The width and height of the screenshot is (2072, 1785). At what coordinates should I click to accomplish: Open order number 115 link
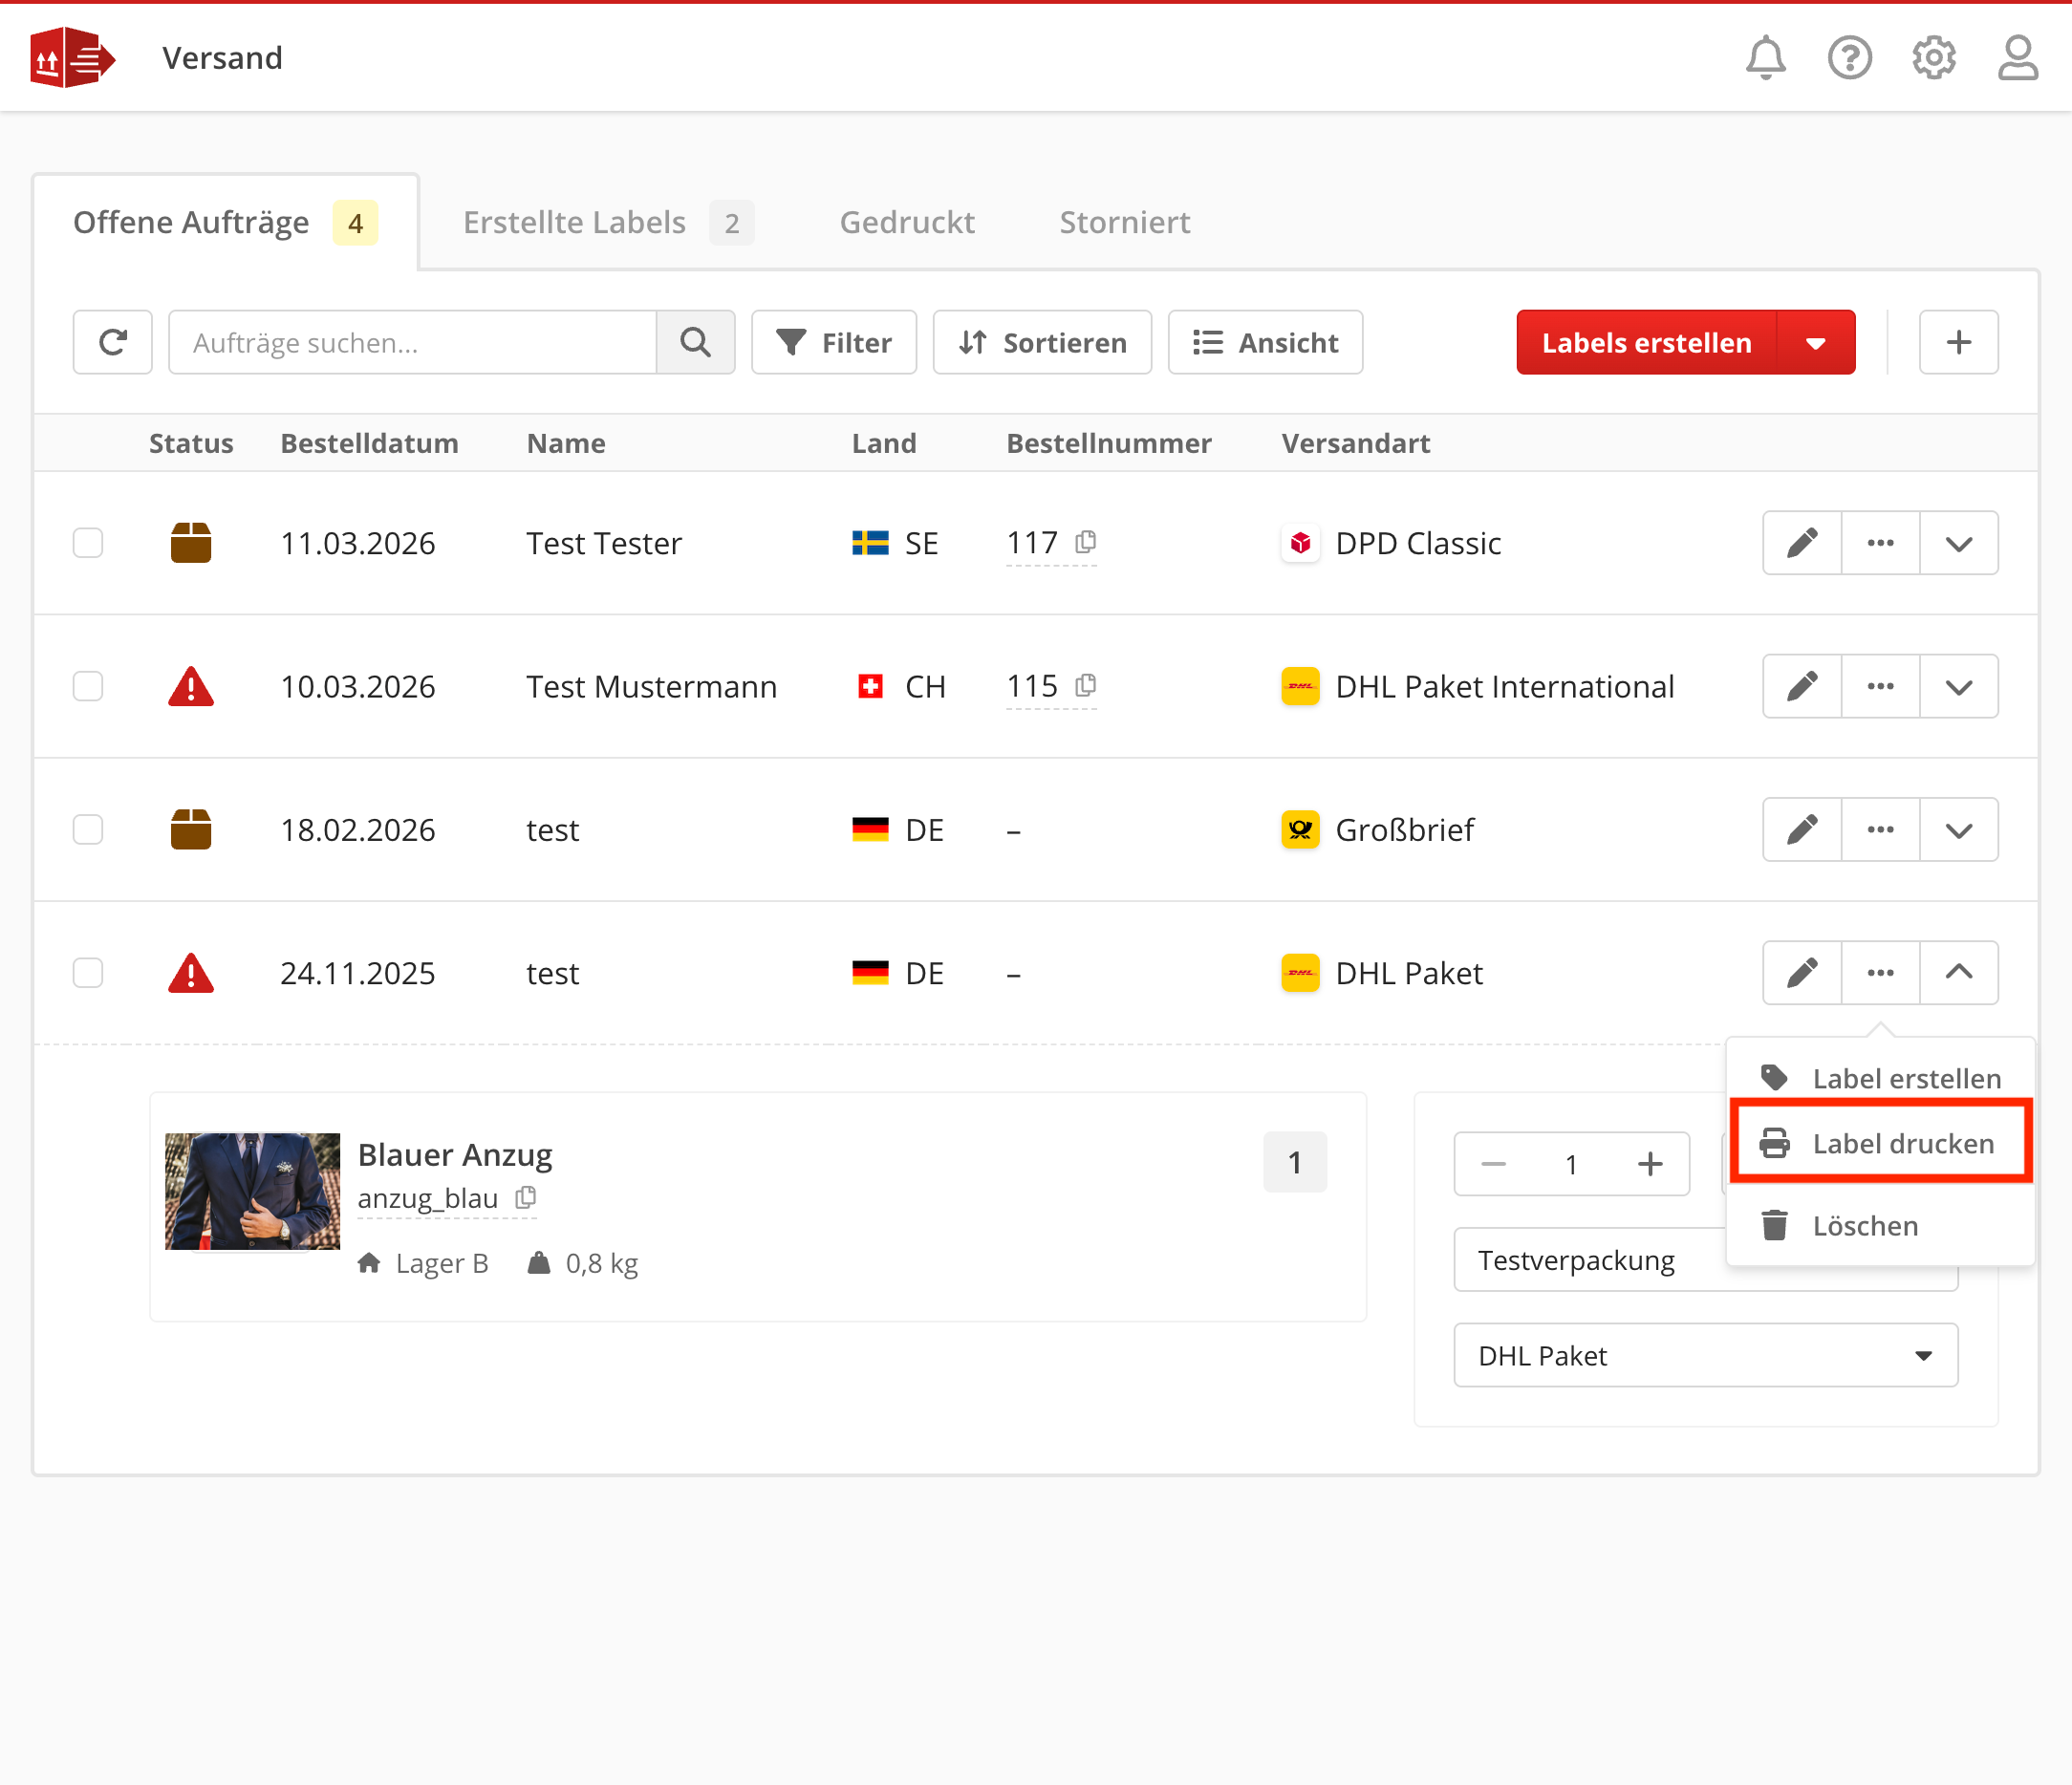[1032, 686]
